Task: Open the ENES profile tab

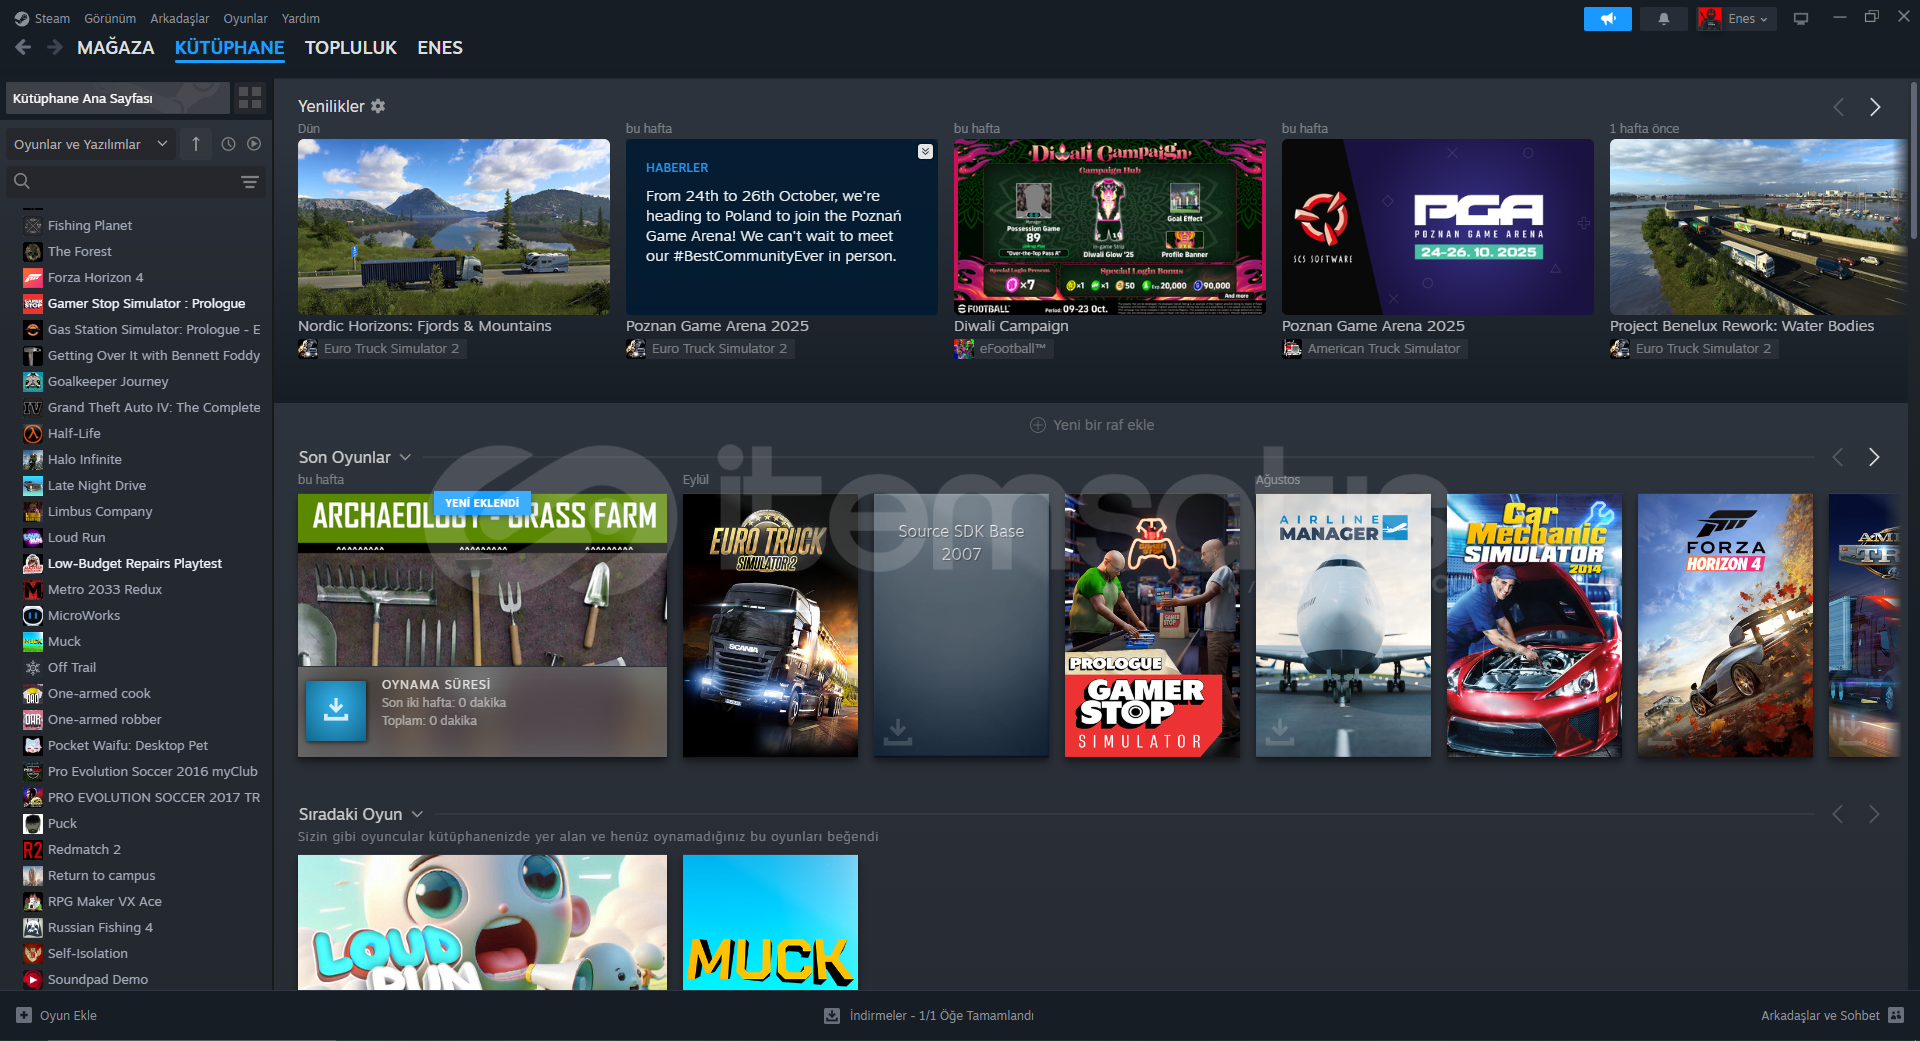Action: [440, 47]
